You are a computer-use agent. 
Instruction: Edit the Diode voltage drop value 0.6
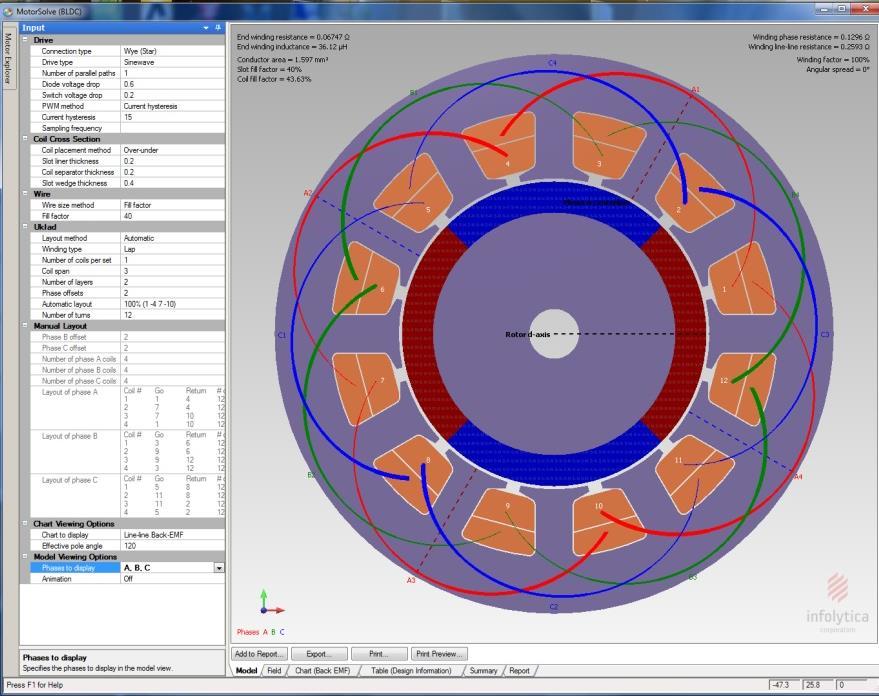pos(172,84)
